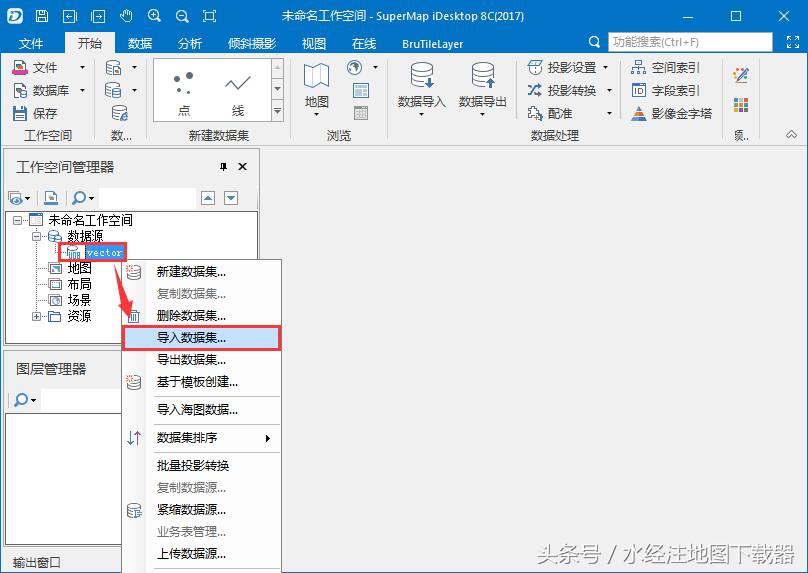This screenshot has width=808, height=573.
Task: Click the zoom out magnifier icon
Action: pyautogui.click(x=182, y=16)
